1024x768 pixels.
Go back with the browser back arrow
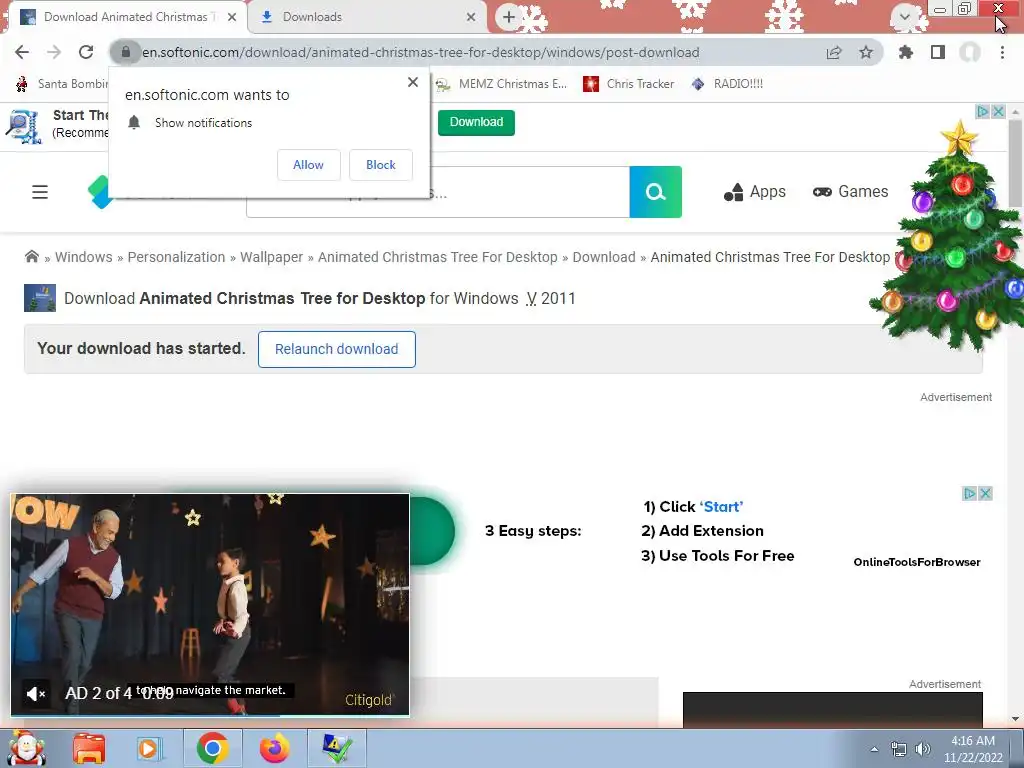(22, 52)
